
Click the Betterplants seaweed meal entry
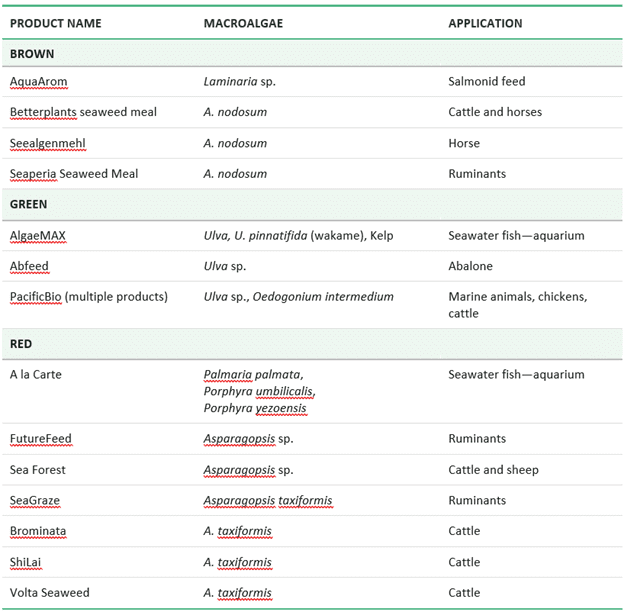[x=83, y=112]
